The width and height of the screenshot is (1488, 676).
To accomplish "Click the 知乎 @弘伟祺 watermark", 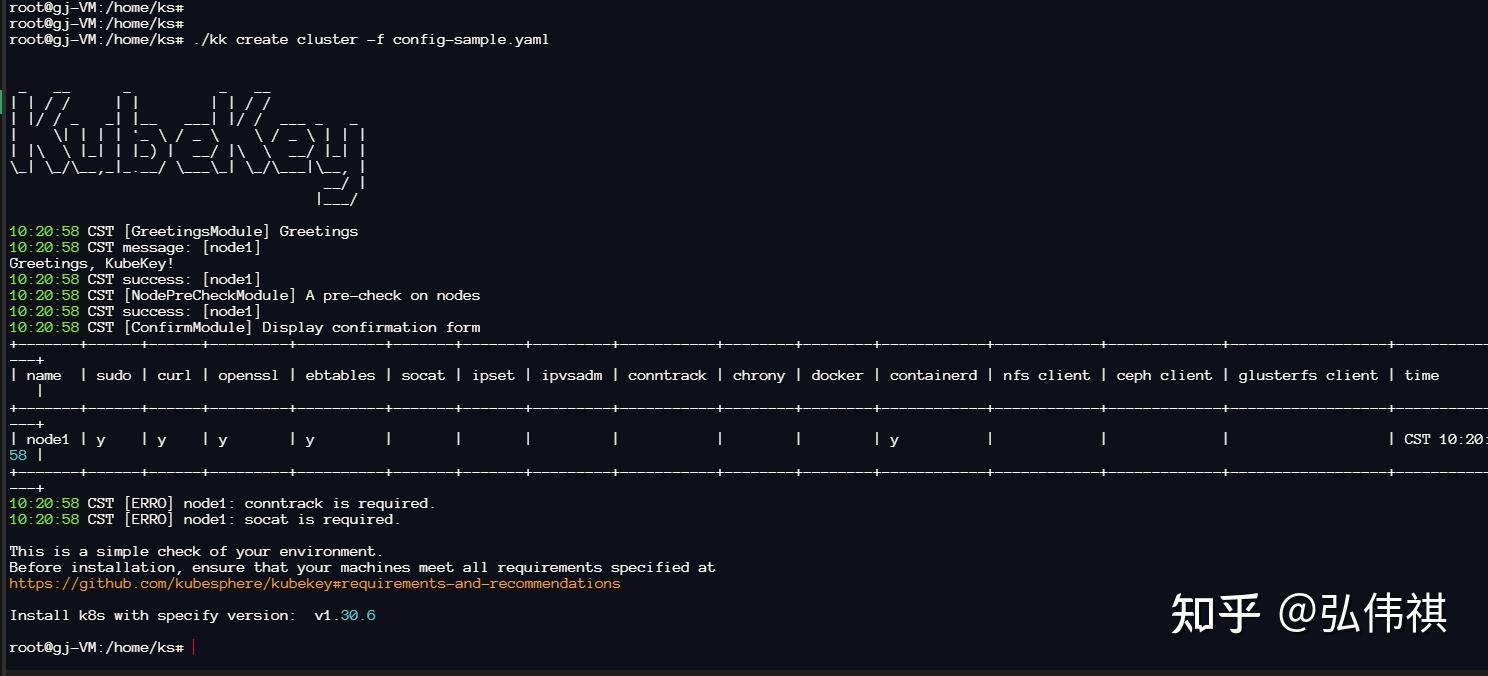I will [x=1308, y=612].
